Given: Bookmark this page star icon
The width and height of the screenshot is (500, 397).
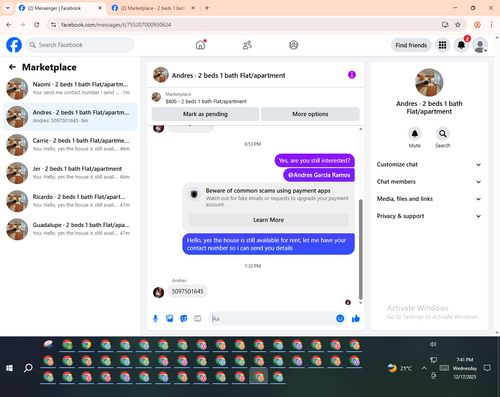Looking at the screenshot, I should click(x=458, y=25).
